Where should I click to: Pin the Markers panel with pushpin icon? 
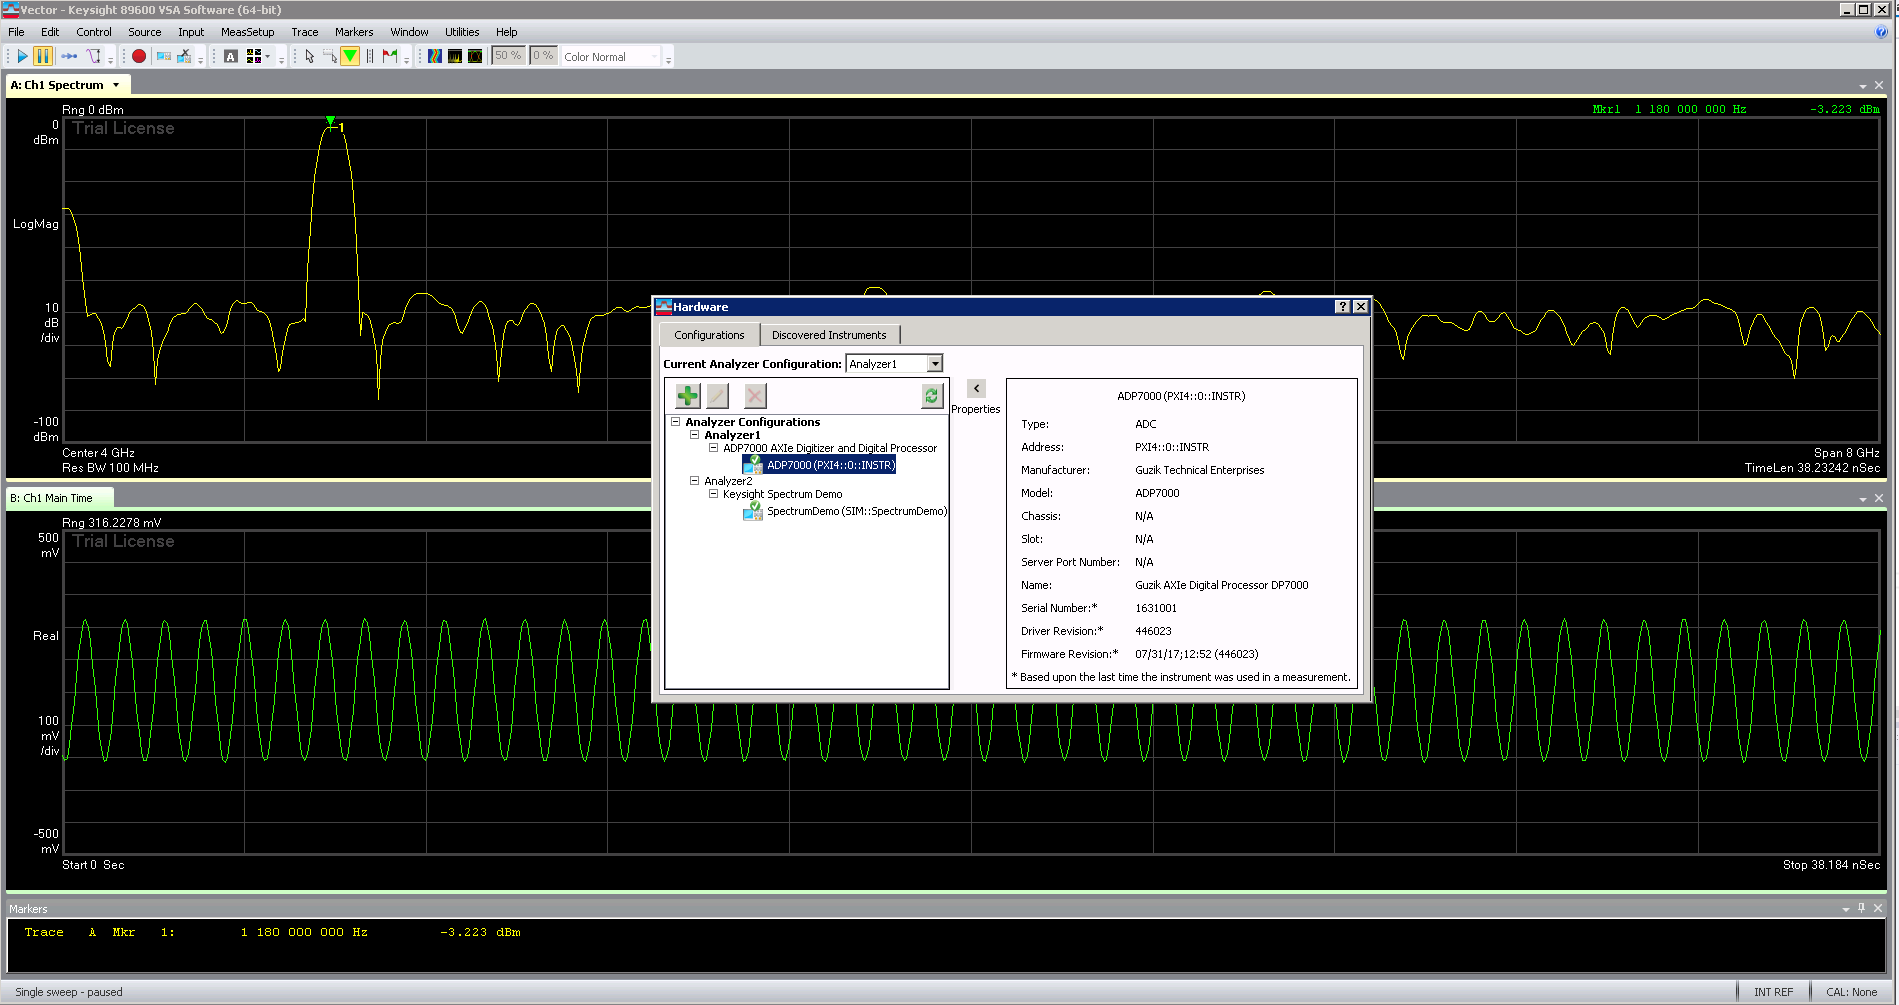[1861, 908]
